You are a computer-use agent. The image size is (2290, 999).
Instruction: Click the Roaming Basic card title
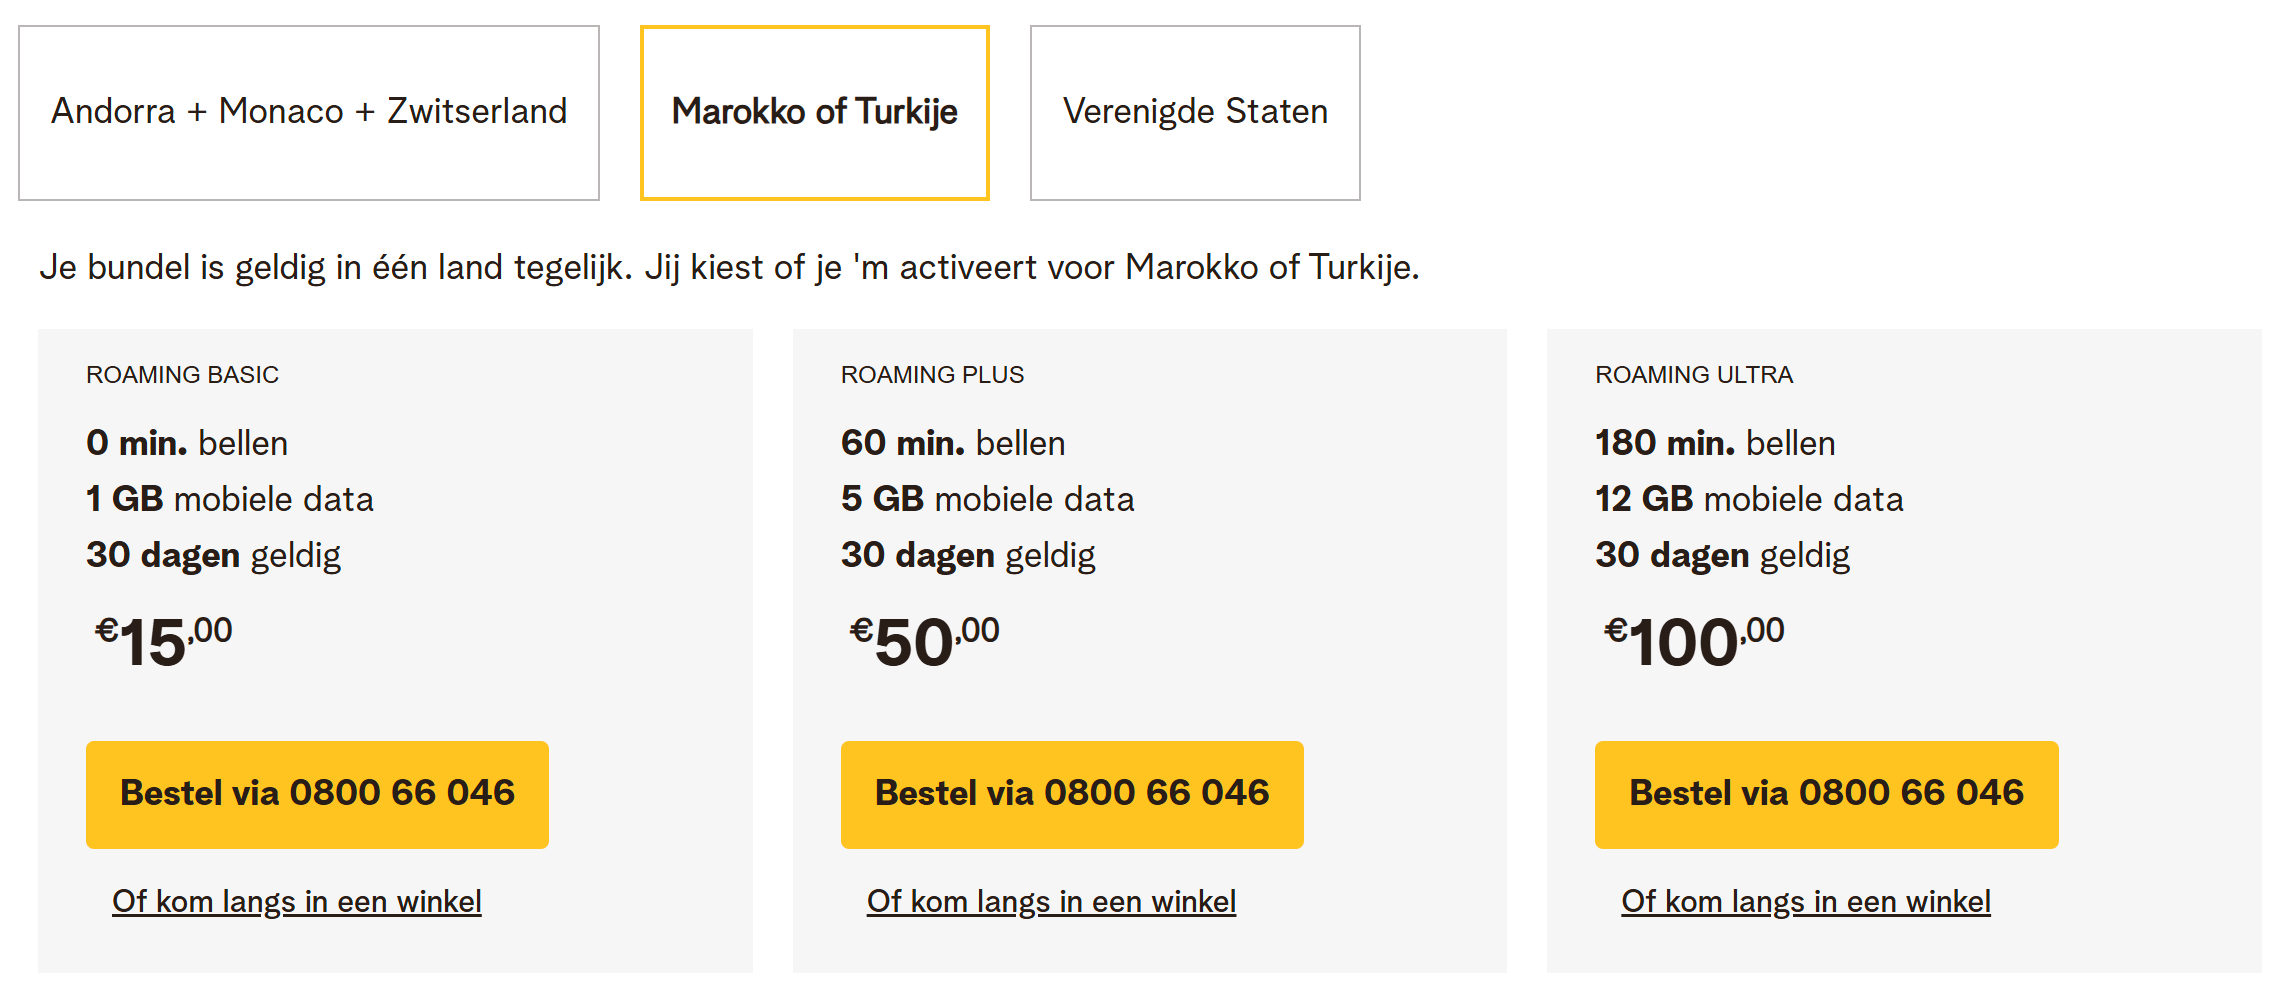[182, 375]
